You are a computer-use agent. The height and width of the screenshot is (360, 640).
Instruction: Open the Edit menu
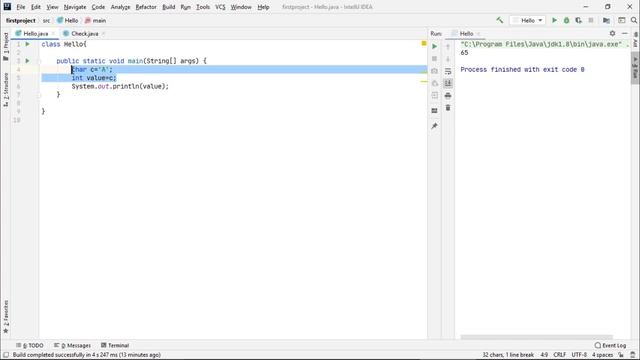click(36, 7)
